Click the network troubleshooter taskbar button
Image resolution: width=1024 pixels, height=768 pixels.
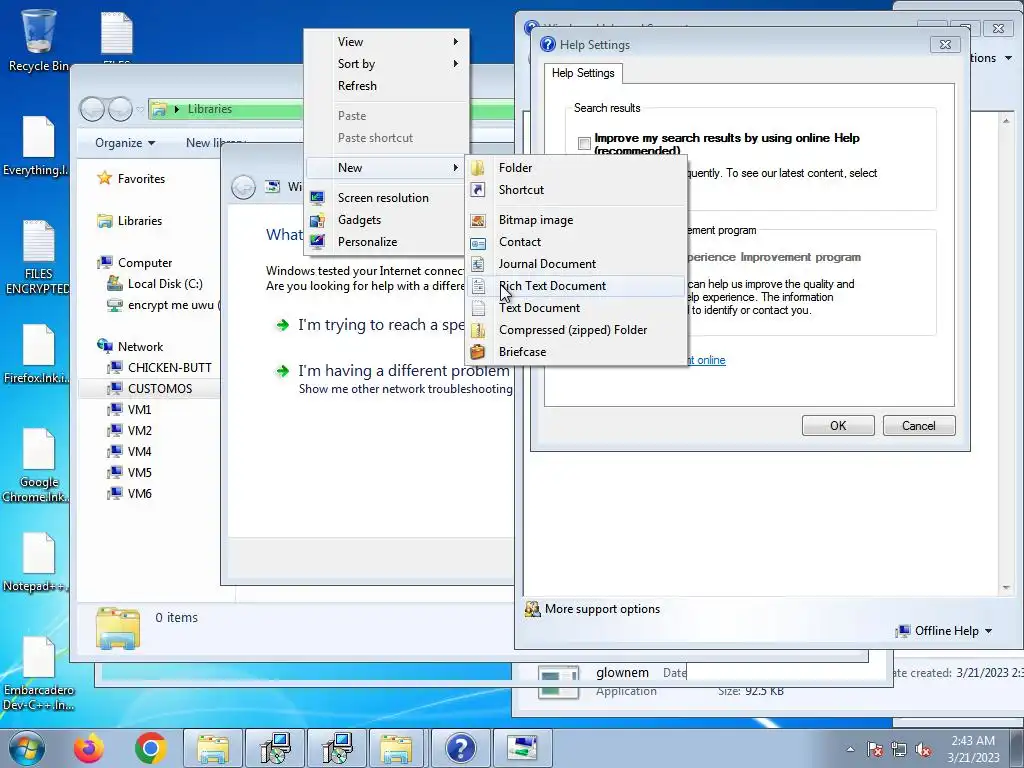coord(522,748)
